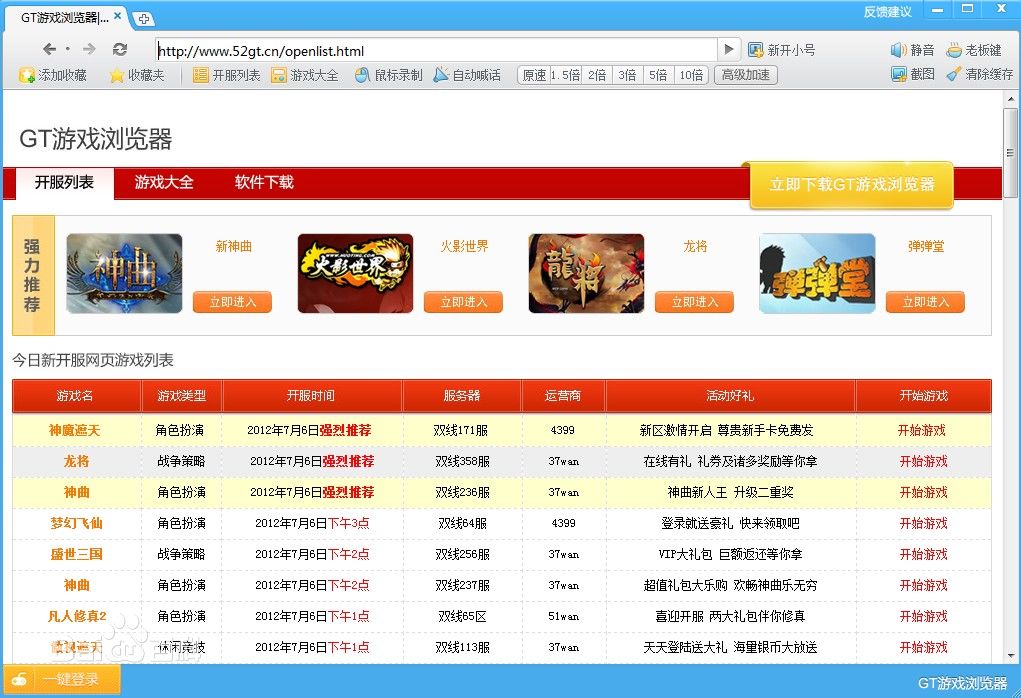Open the 神魔遮天 game link
The image size is (1021, 698).
75,430
